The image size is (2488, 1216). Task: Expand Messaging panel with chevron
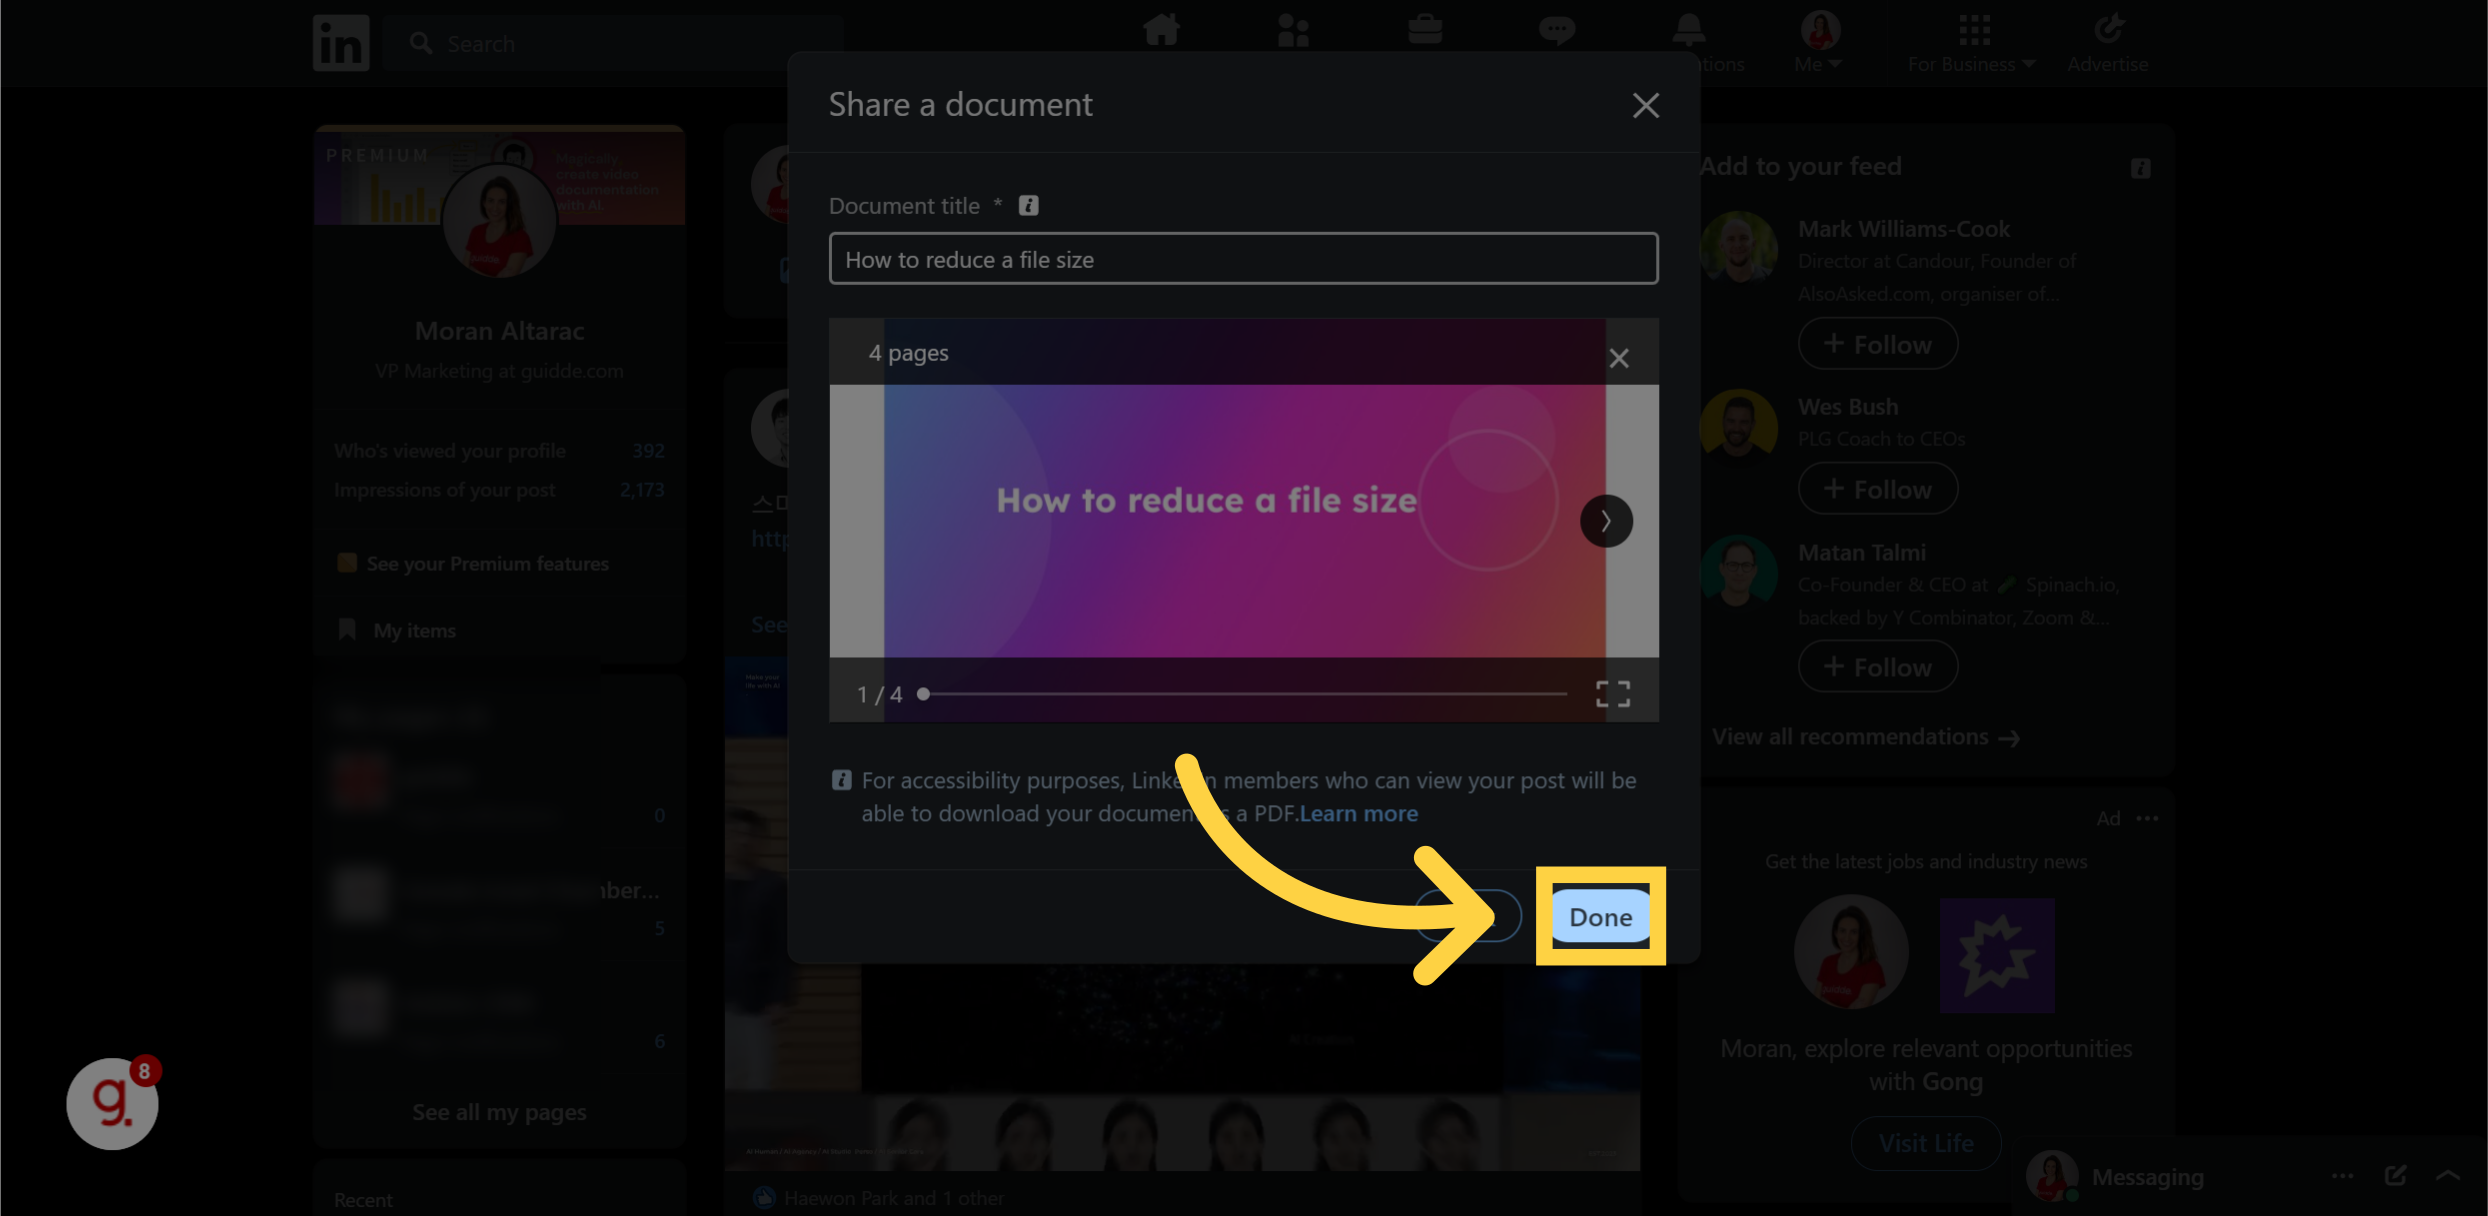pos(2448,1176)
